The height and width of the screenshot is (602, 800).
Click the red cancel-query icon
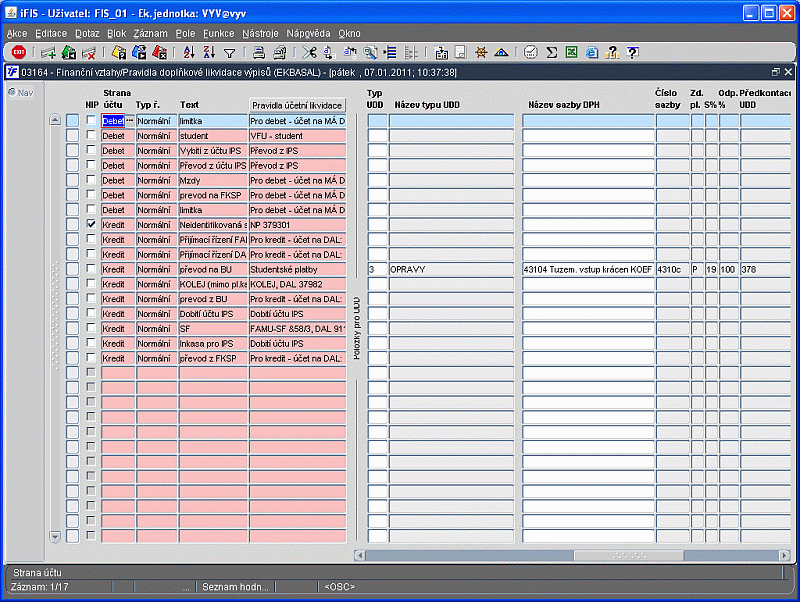click(x=159, y=52)
